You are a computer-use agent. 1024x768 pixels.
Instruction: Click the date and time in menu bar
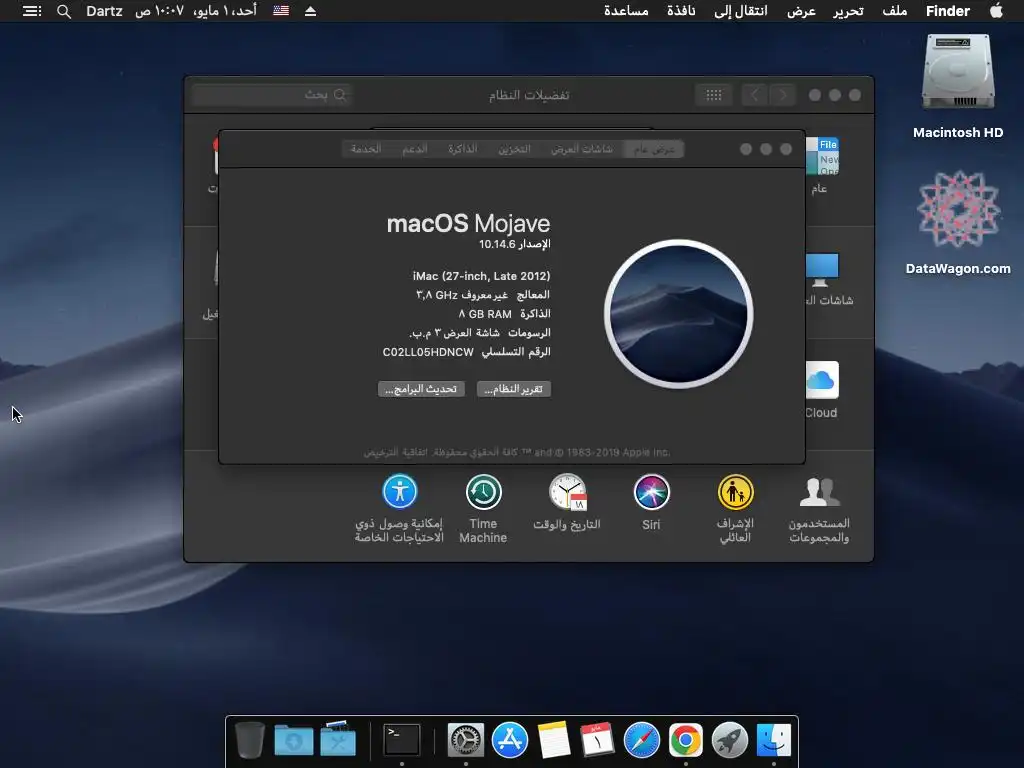point(195,11)
